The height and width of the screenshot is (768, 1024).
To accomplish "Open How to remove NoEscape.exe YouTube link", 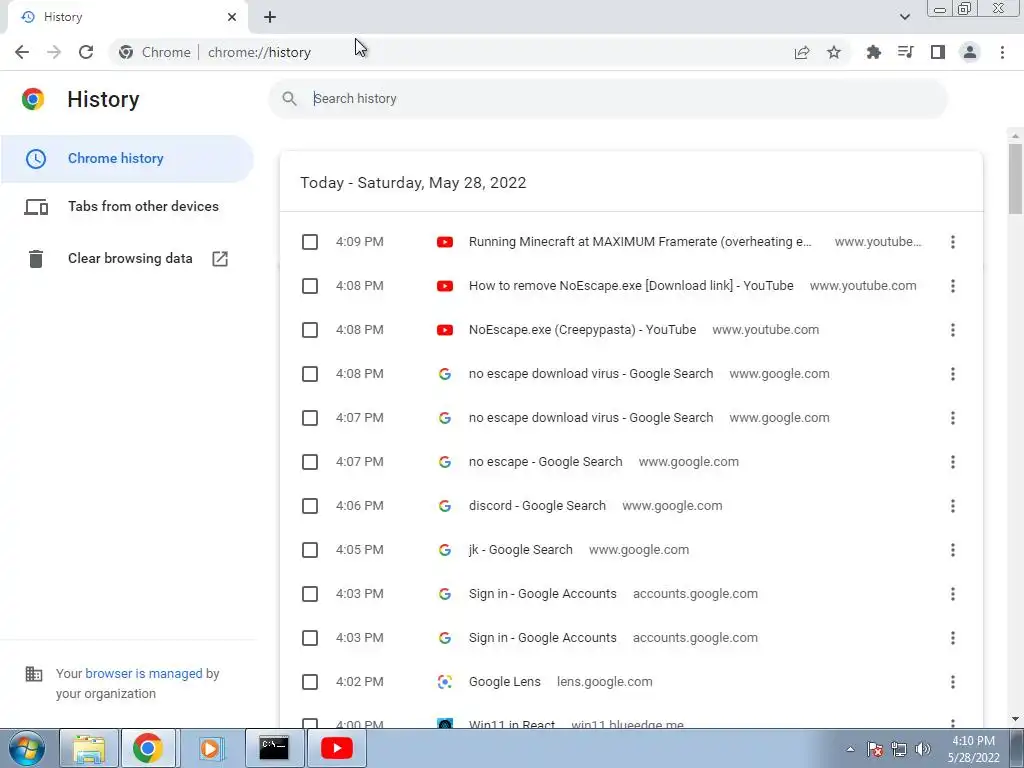I will [631, 285].
